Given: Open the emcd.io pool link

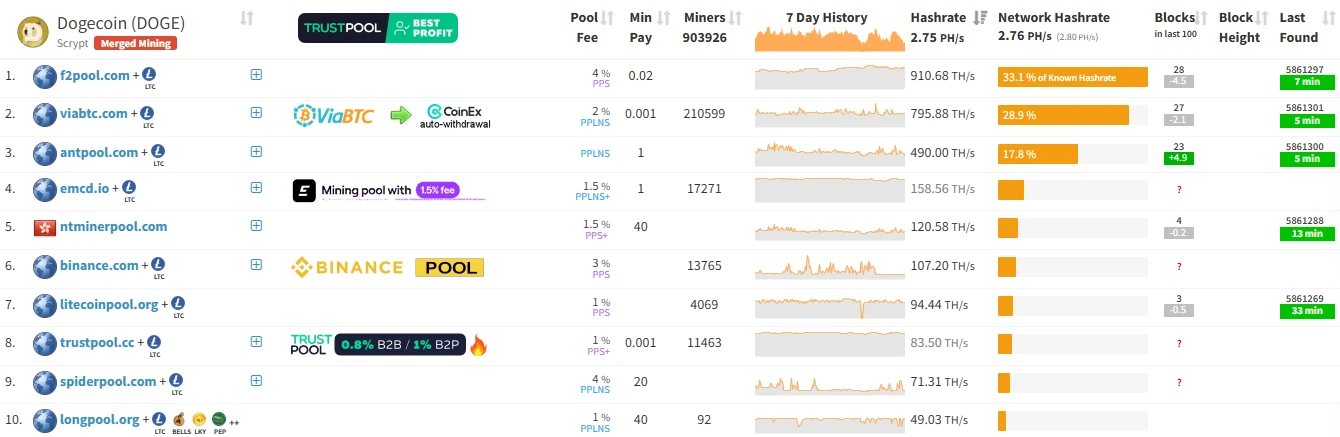Looking at the screenshot, I should (83, 188).
